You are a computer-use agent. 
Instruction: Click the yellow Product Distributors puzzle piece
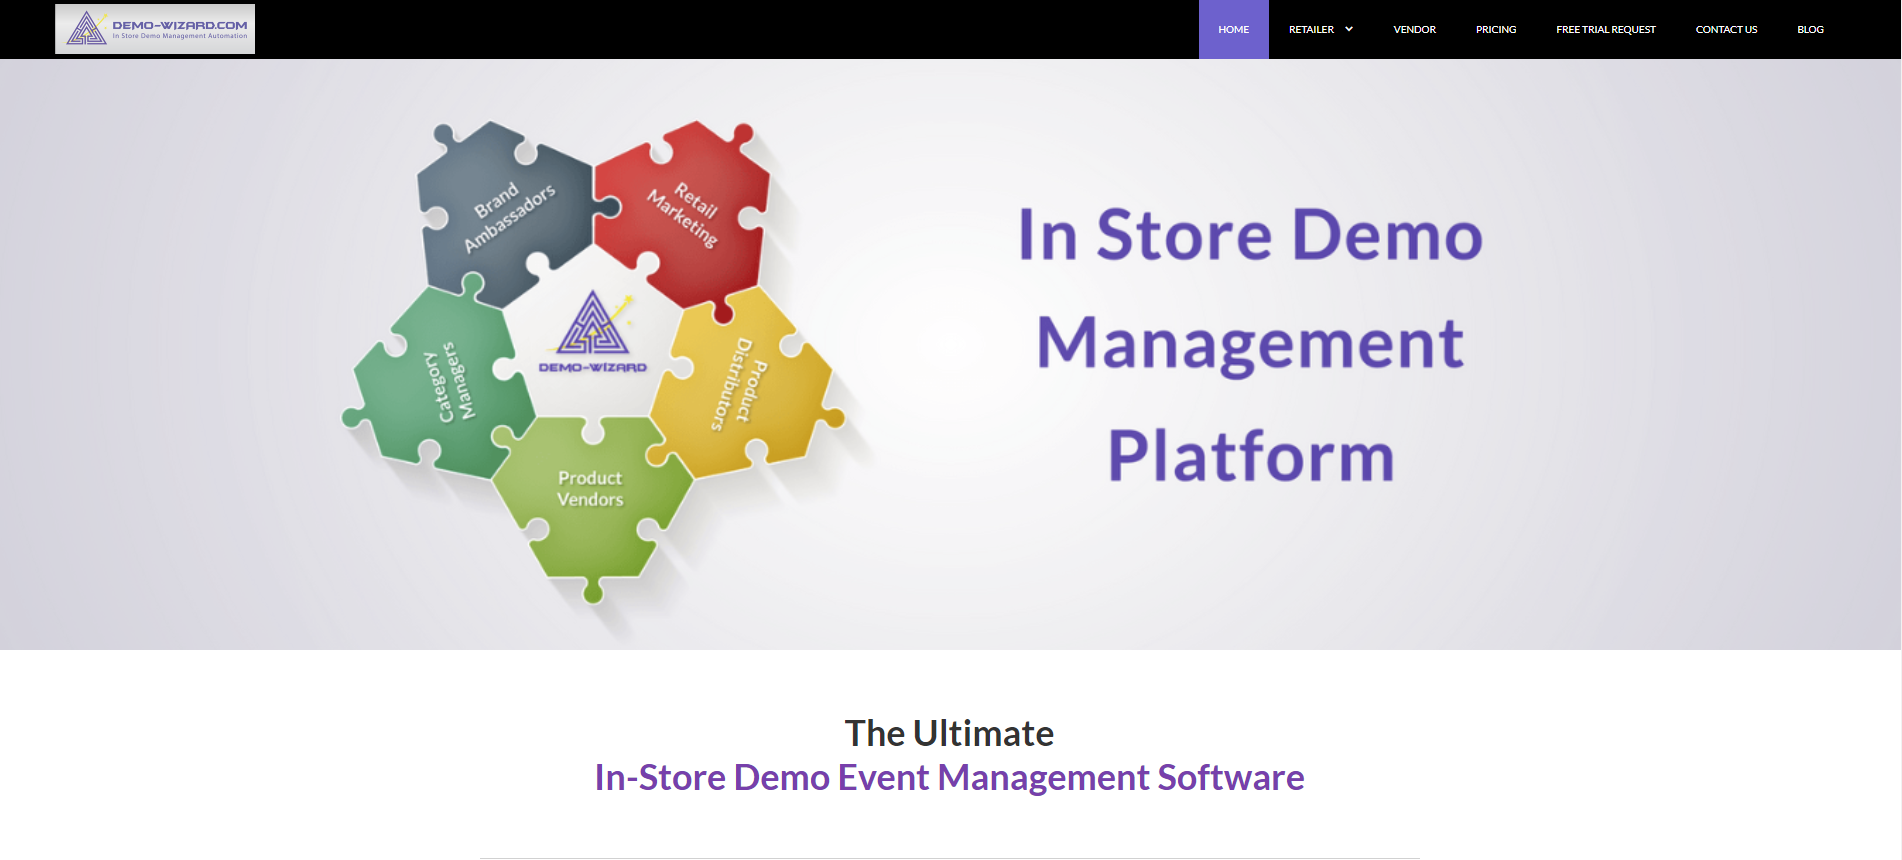743,385
